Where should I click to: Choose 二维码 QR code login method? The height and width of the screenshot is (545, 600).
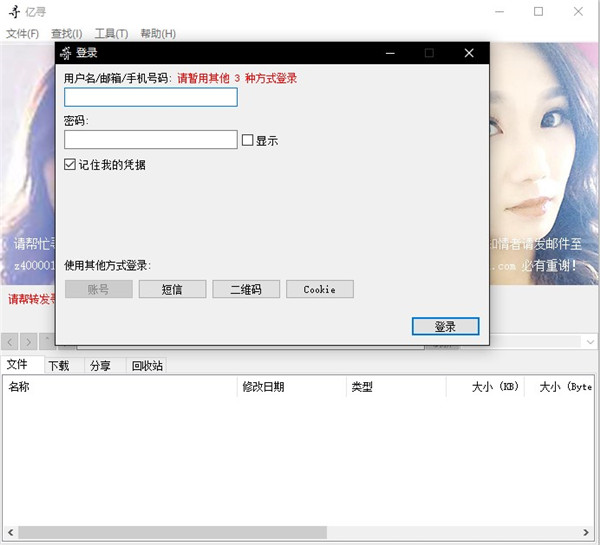tap(245, 289)
